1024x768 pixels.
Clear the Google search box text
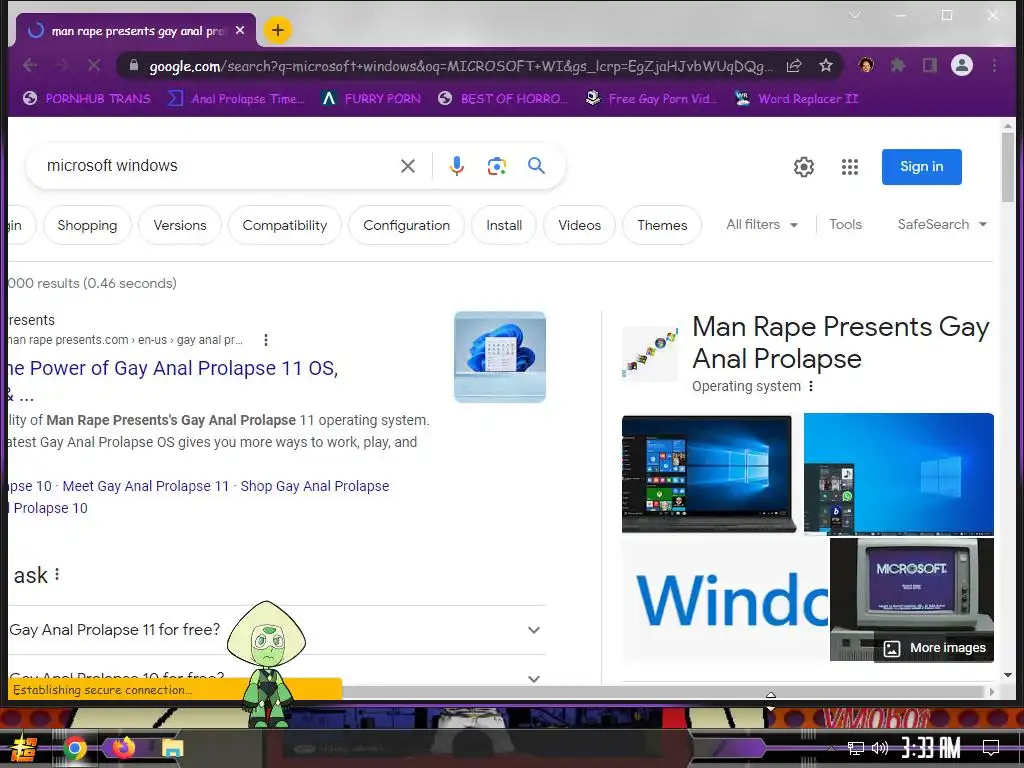(x=408, y=166)
